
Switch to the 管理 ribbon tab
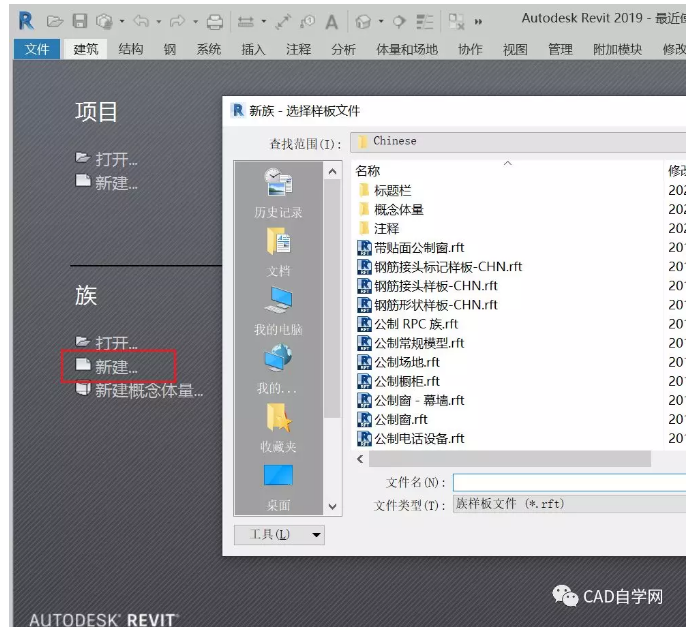click(x=560, y=49)
